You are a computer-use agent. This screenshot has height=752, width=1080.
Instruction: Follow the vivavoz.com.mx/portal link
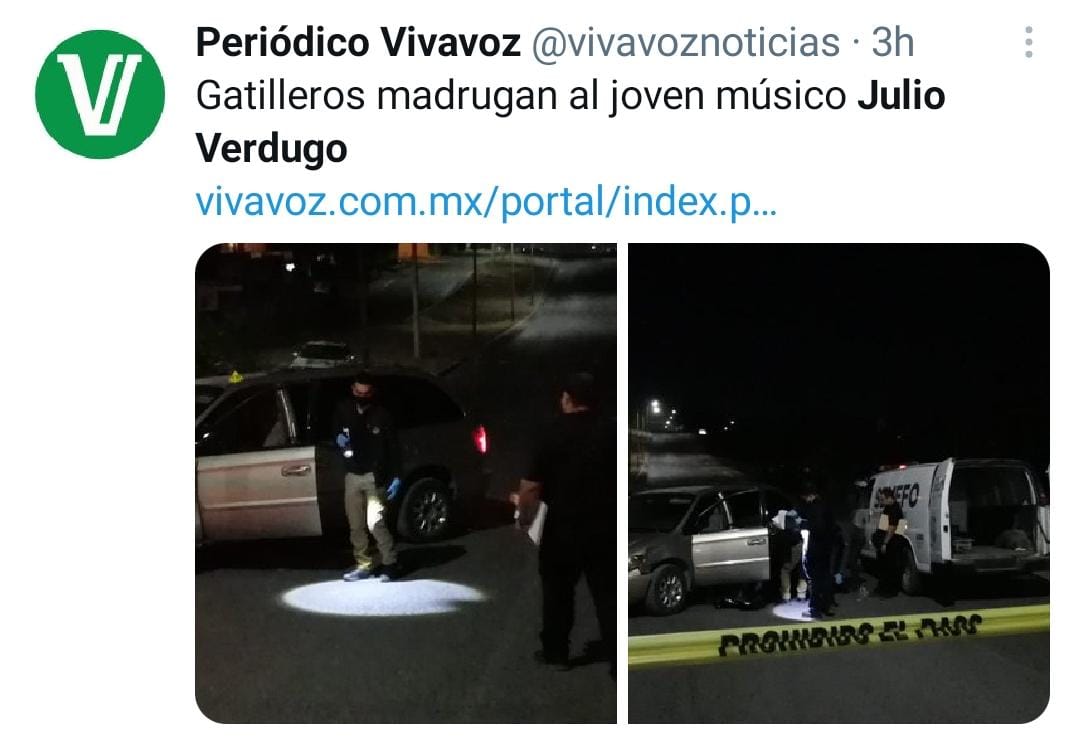pos(486,201)
